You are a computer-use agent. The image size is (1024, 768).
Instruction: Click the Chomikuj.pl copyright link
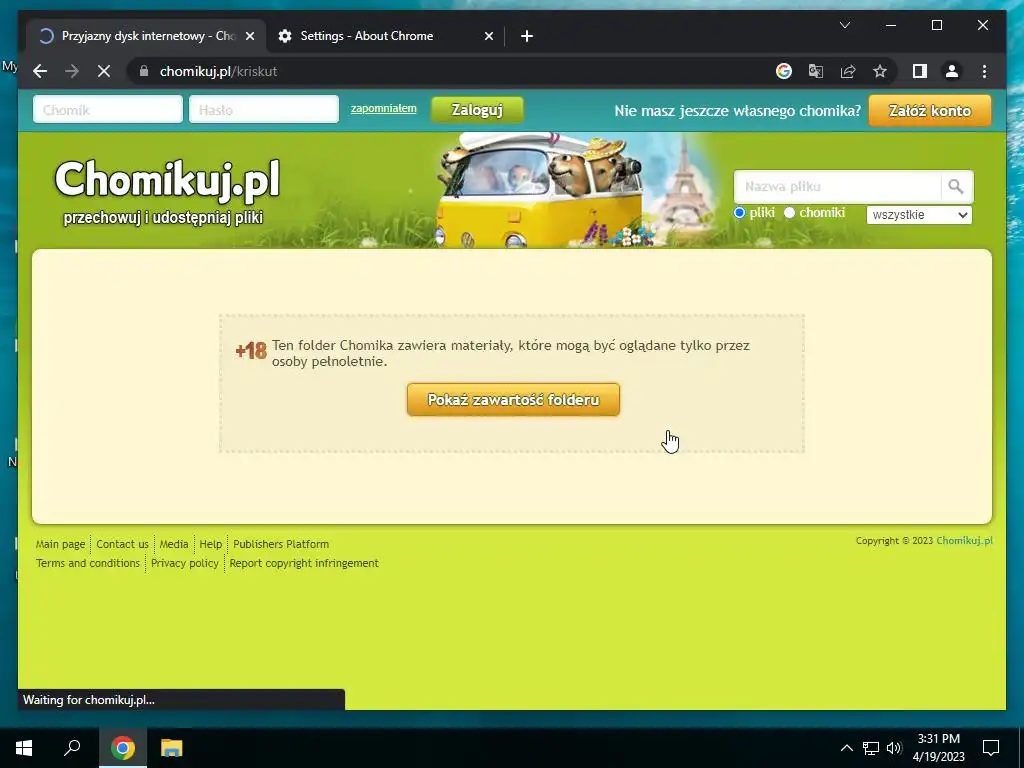[x=965, y=541]
